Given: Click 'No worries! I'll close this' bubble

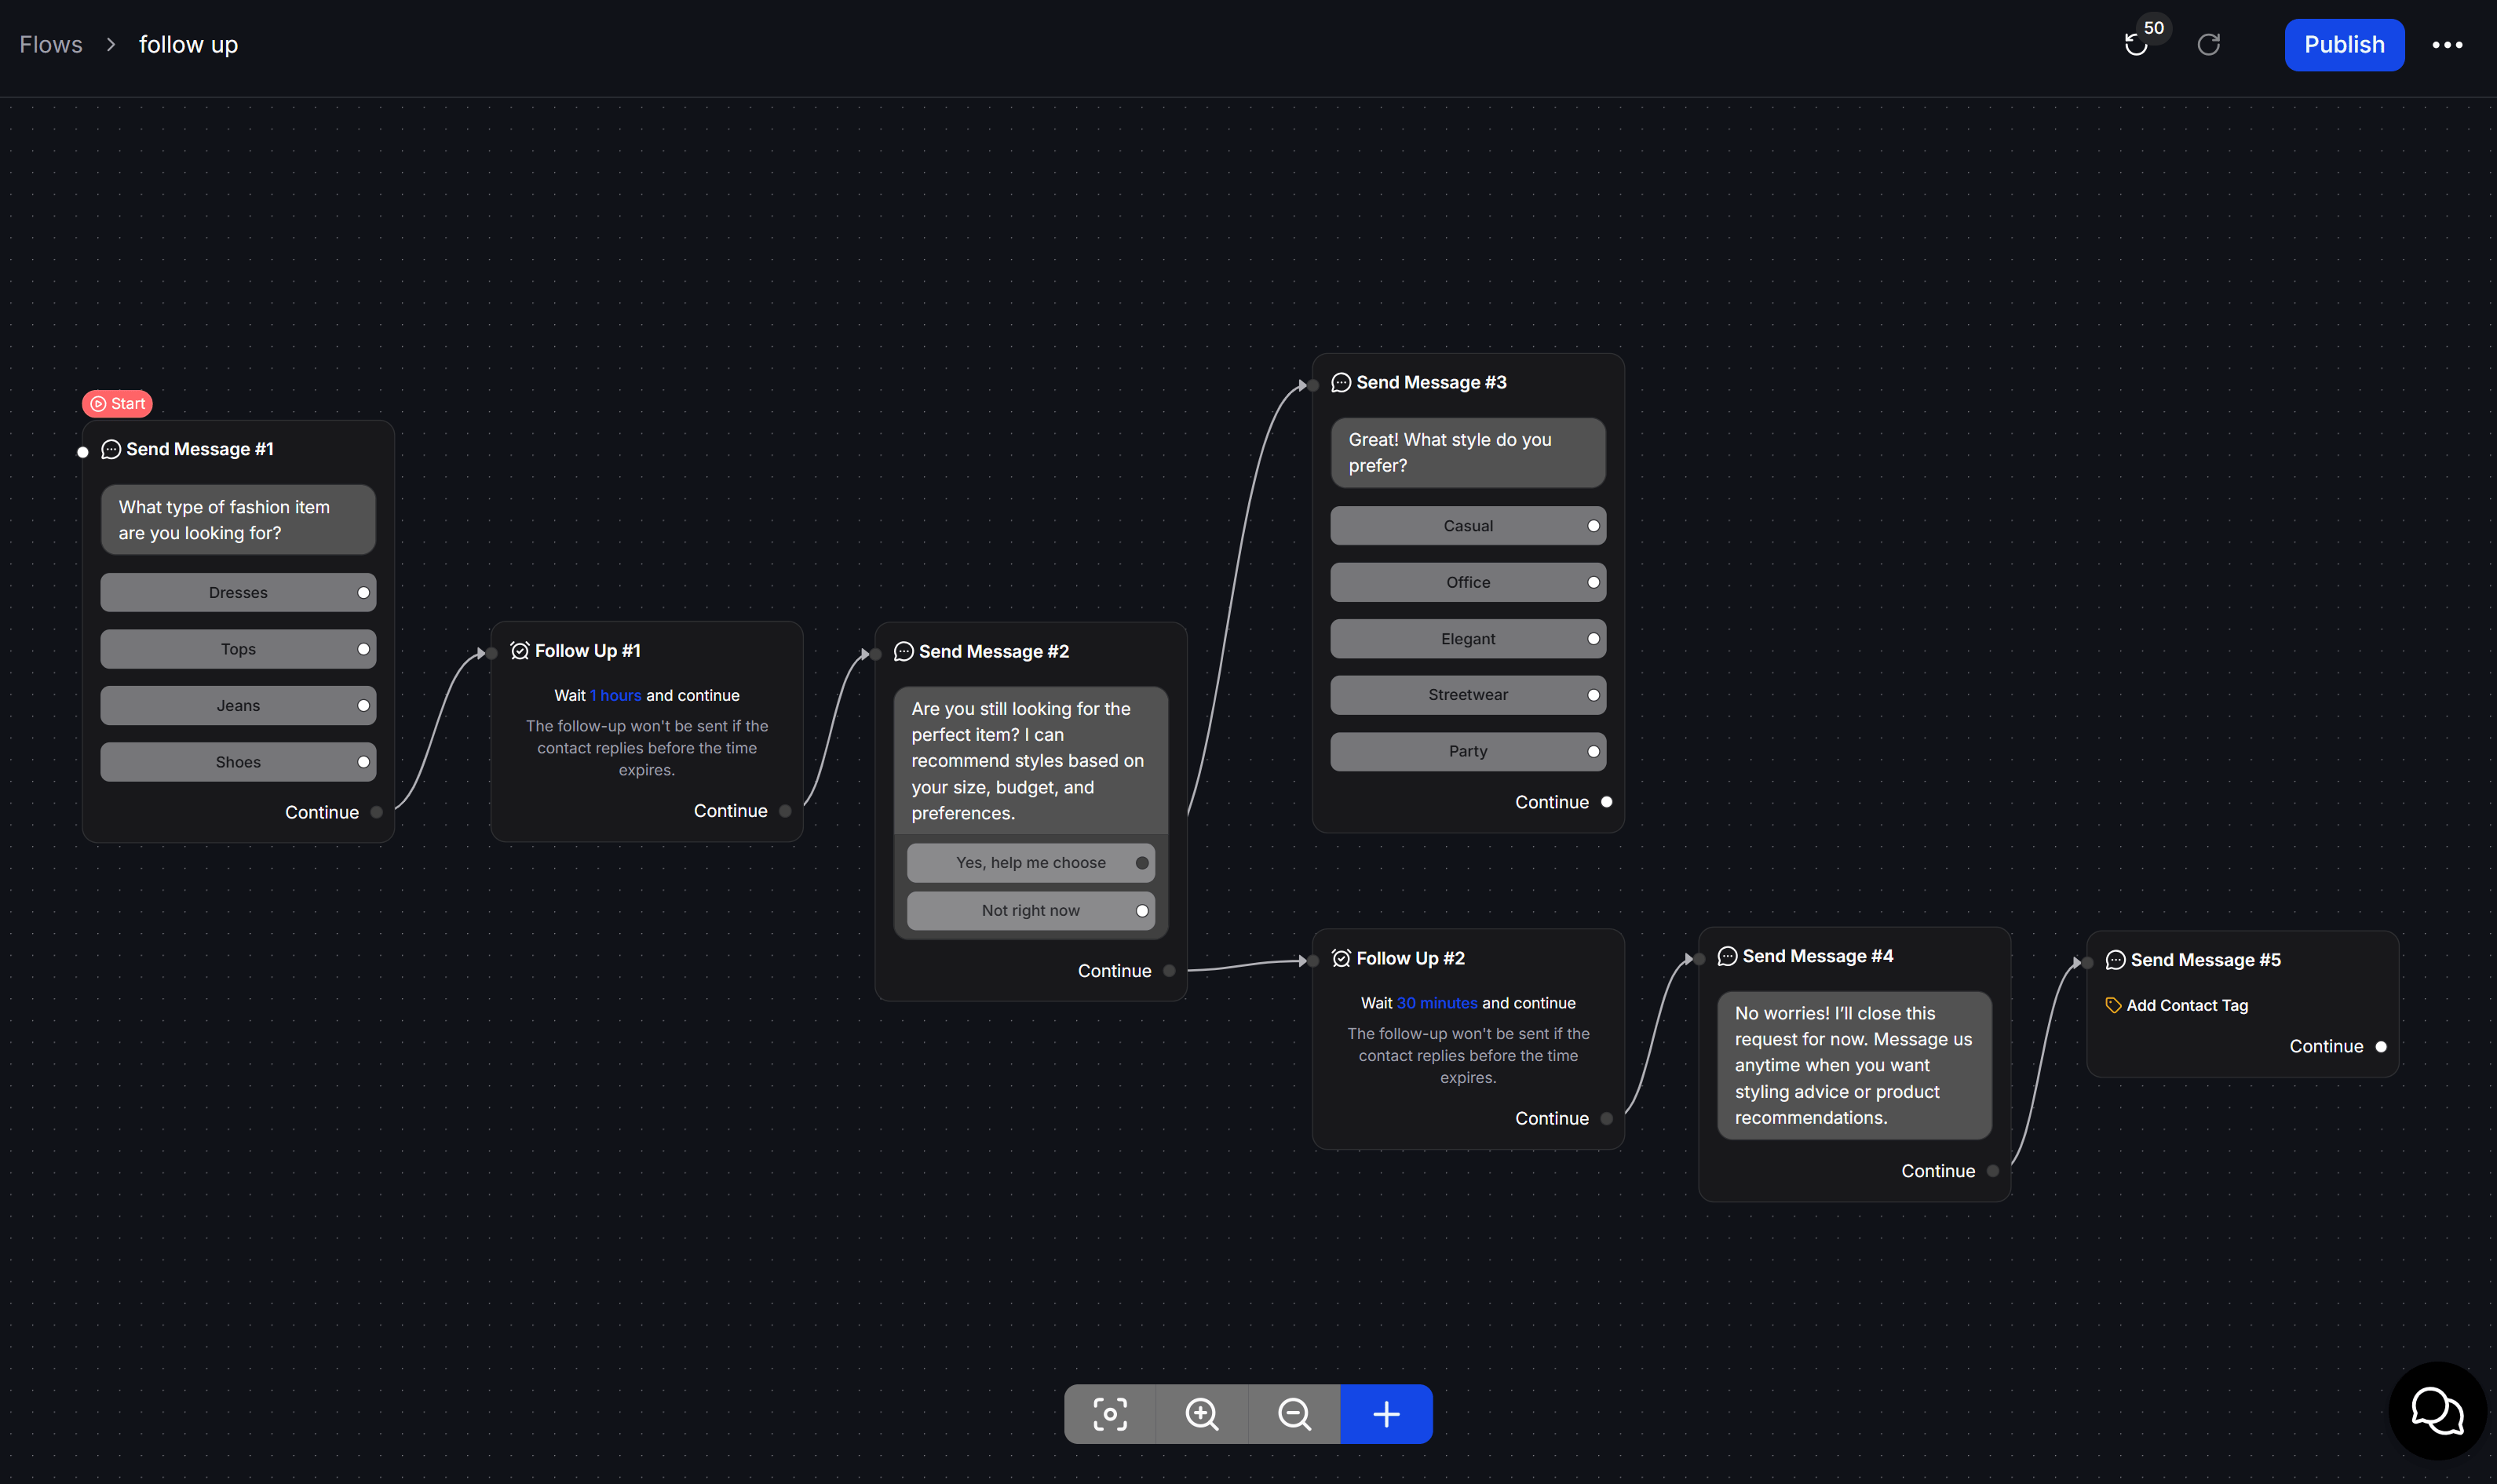Looking at the screenshot, I should pos(1854,1066).
